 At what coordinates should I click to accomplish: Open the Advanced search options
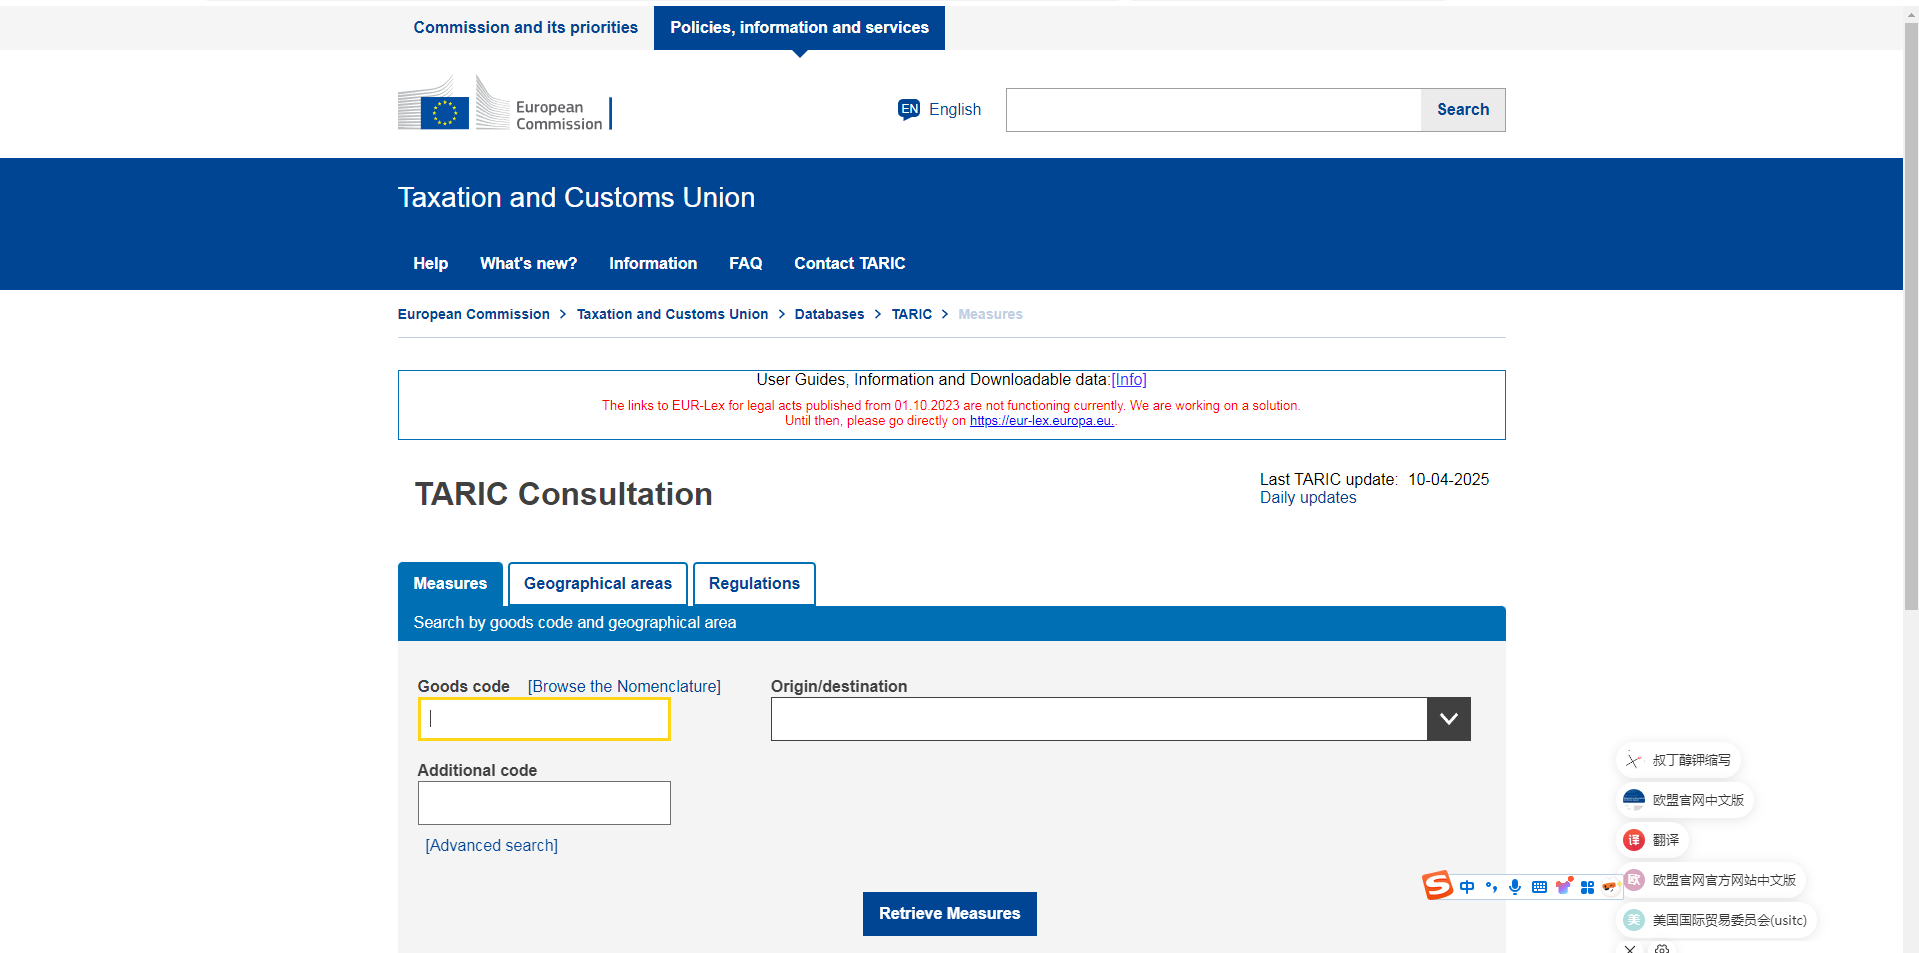491,845
